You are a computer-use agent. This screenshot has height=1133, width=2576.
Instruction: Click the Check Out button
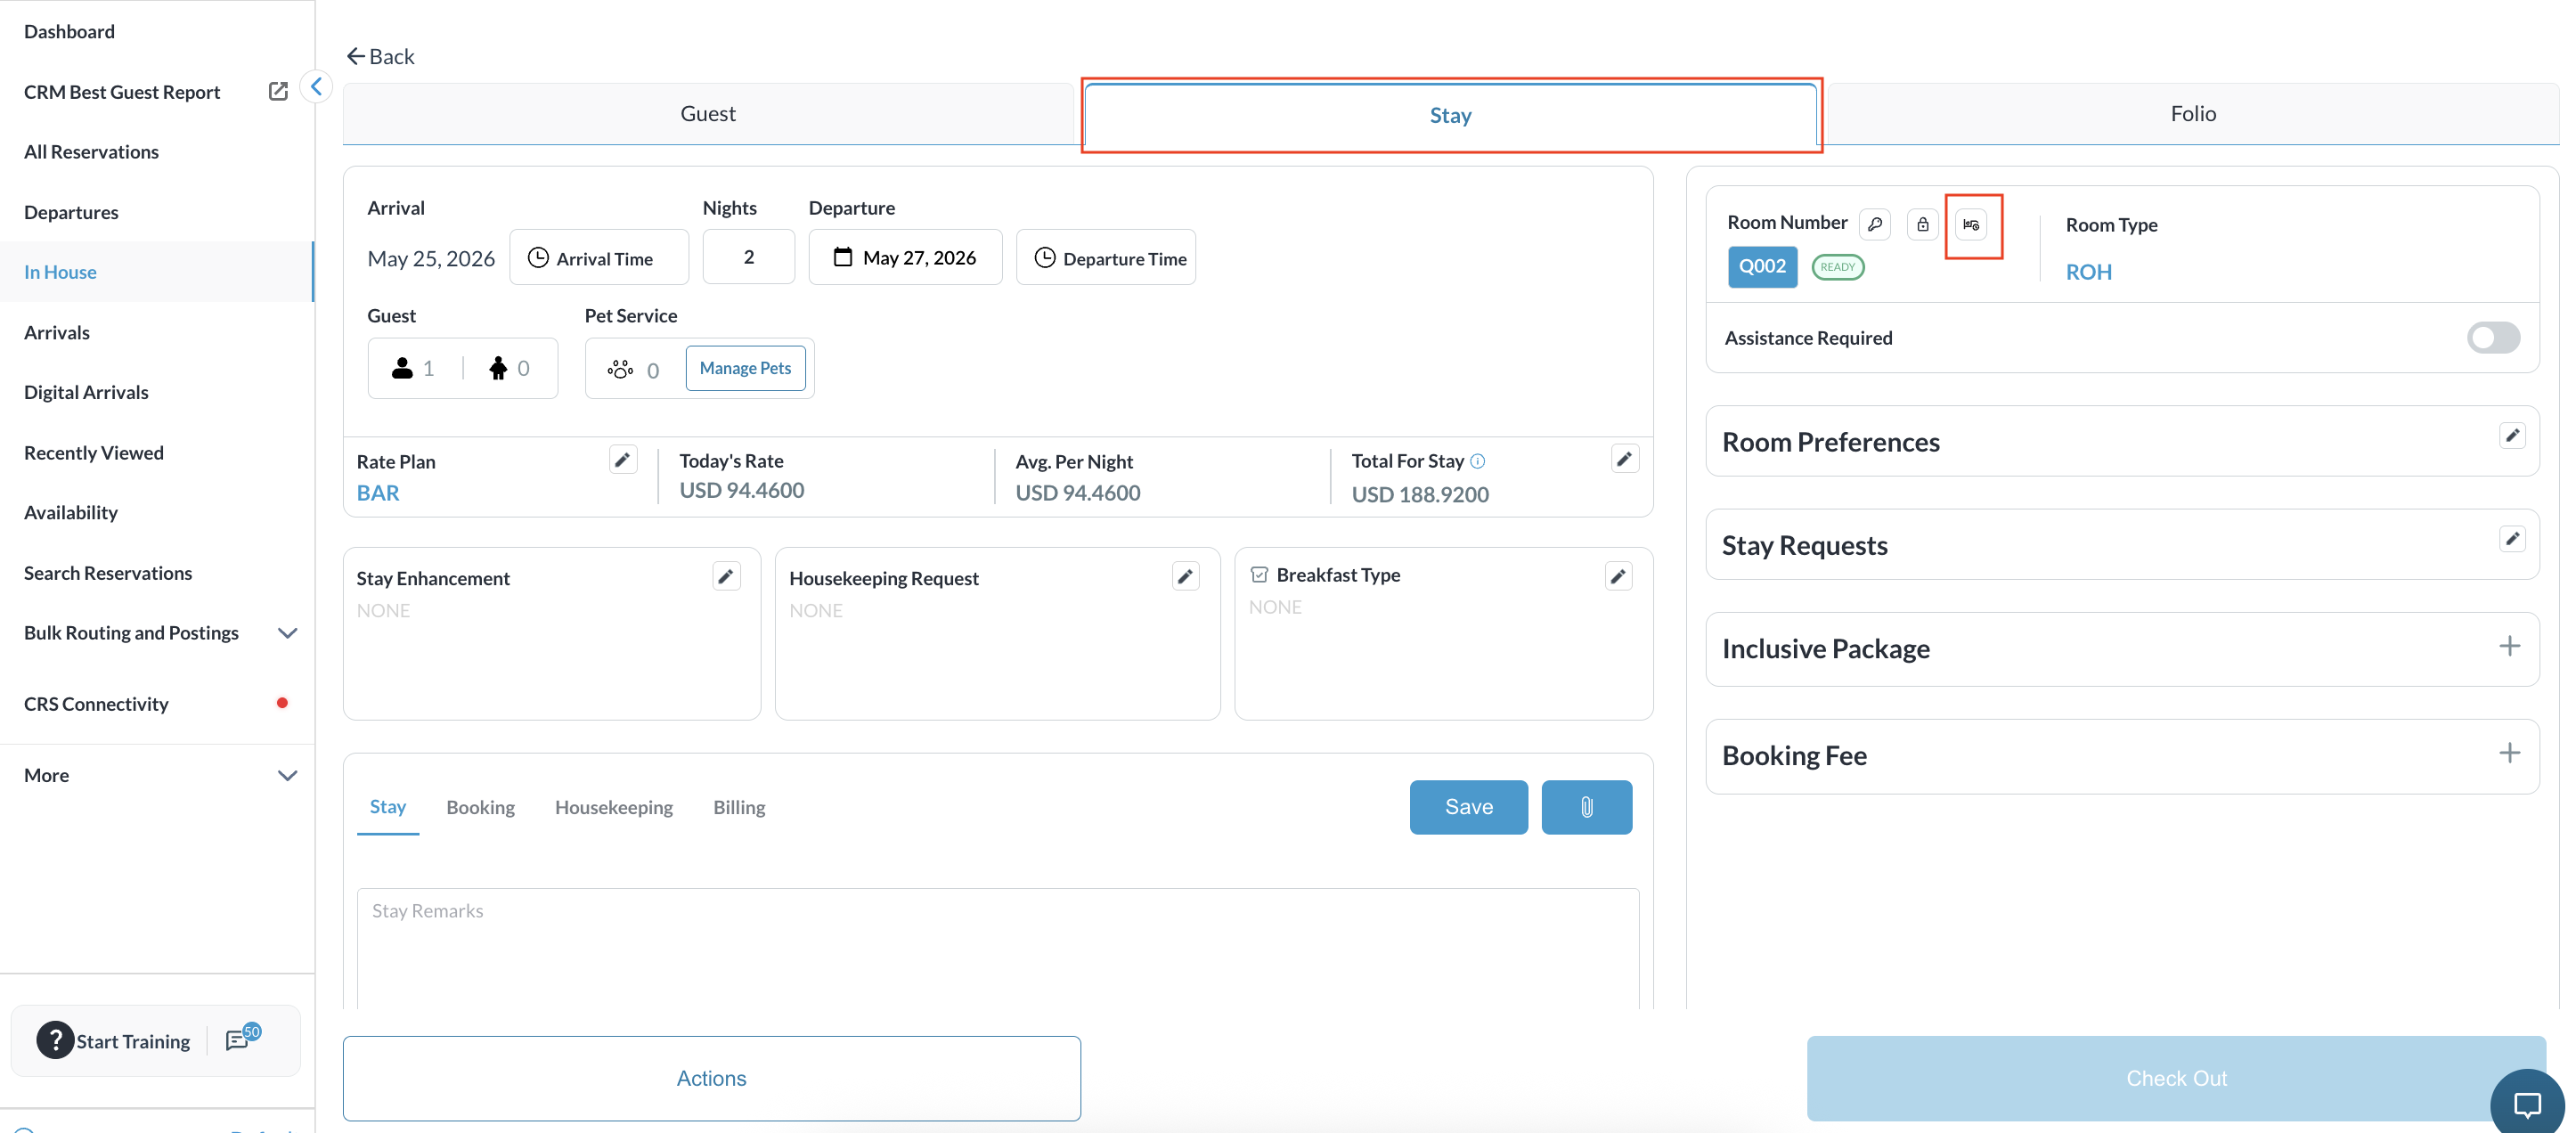pos(2176,1078)
